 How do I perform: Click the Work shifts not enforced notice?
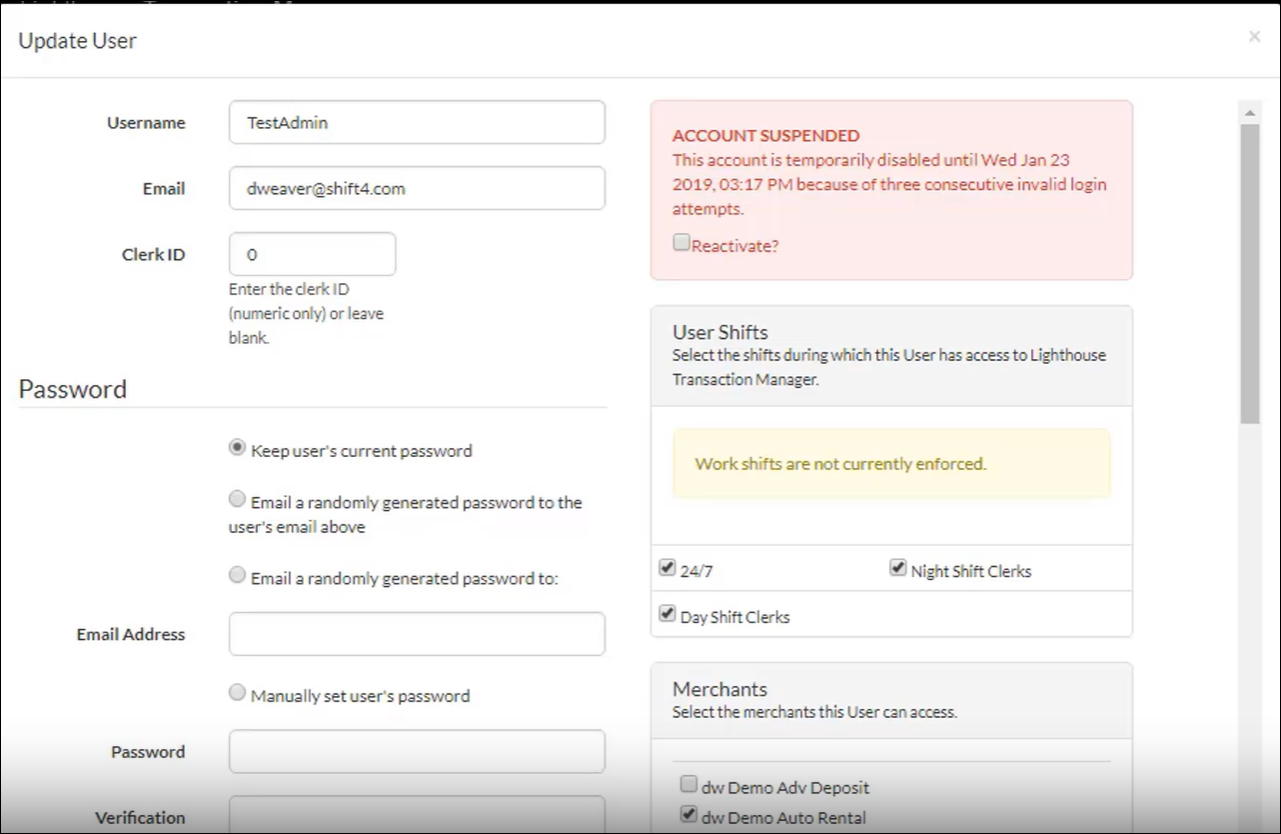coord(891,464)
